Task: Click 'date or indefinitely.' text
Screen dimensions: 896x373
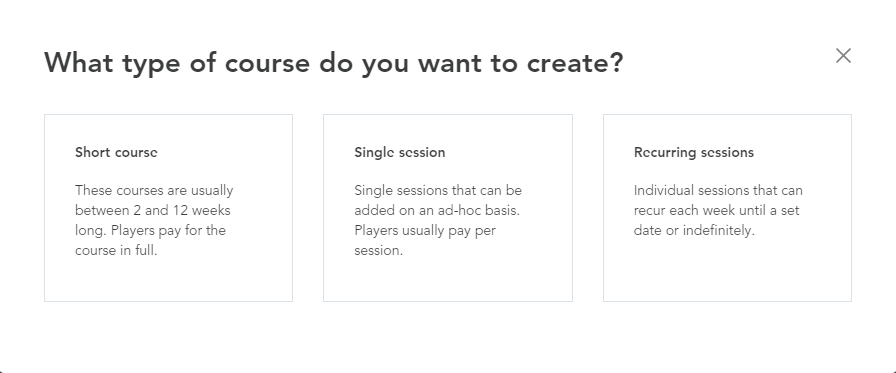Action: [694, 230]
